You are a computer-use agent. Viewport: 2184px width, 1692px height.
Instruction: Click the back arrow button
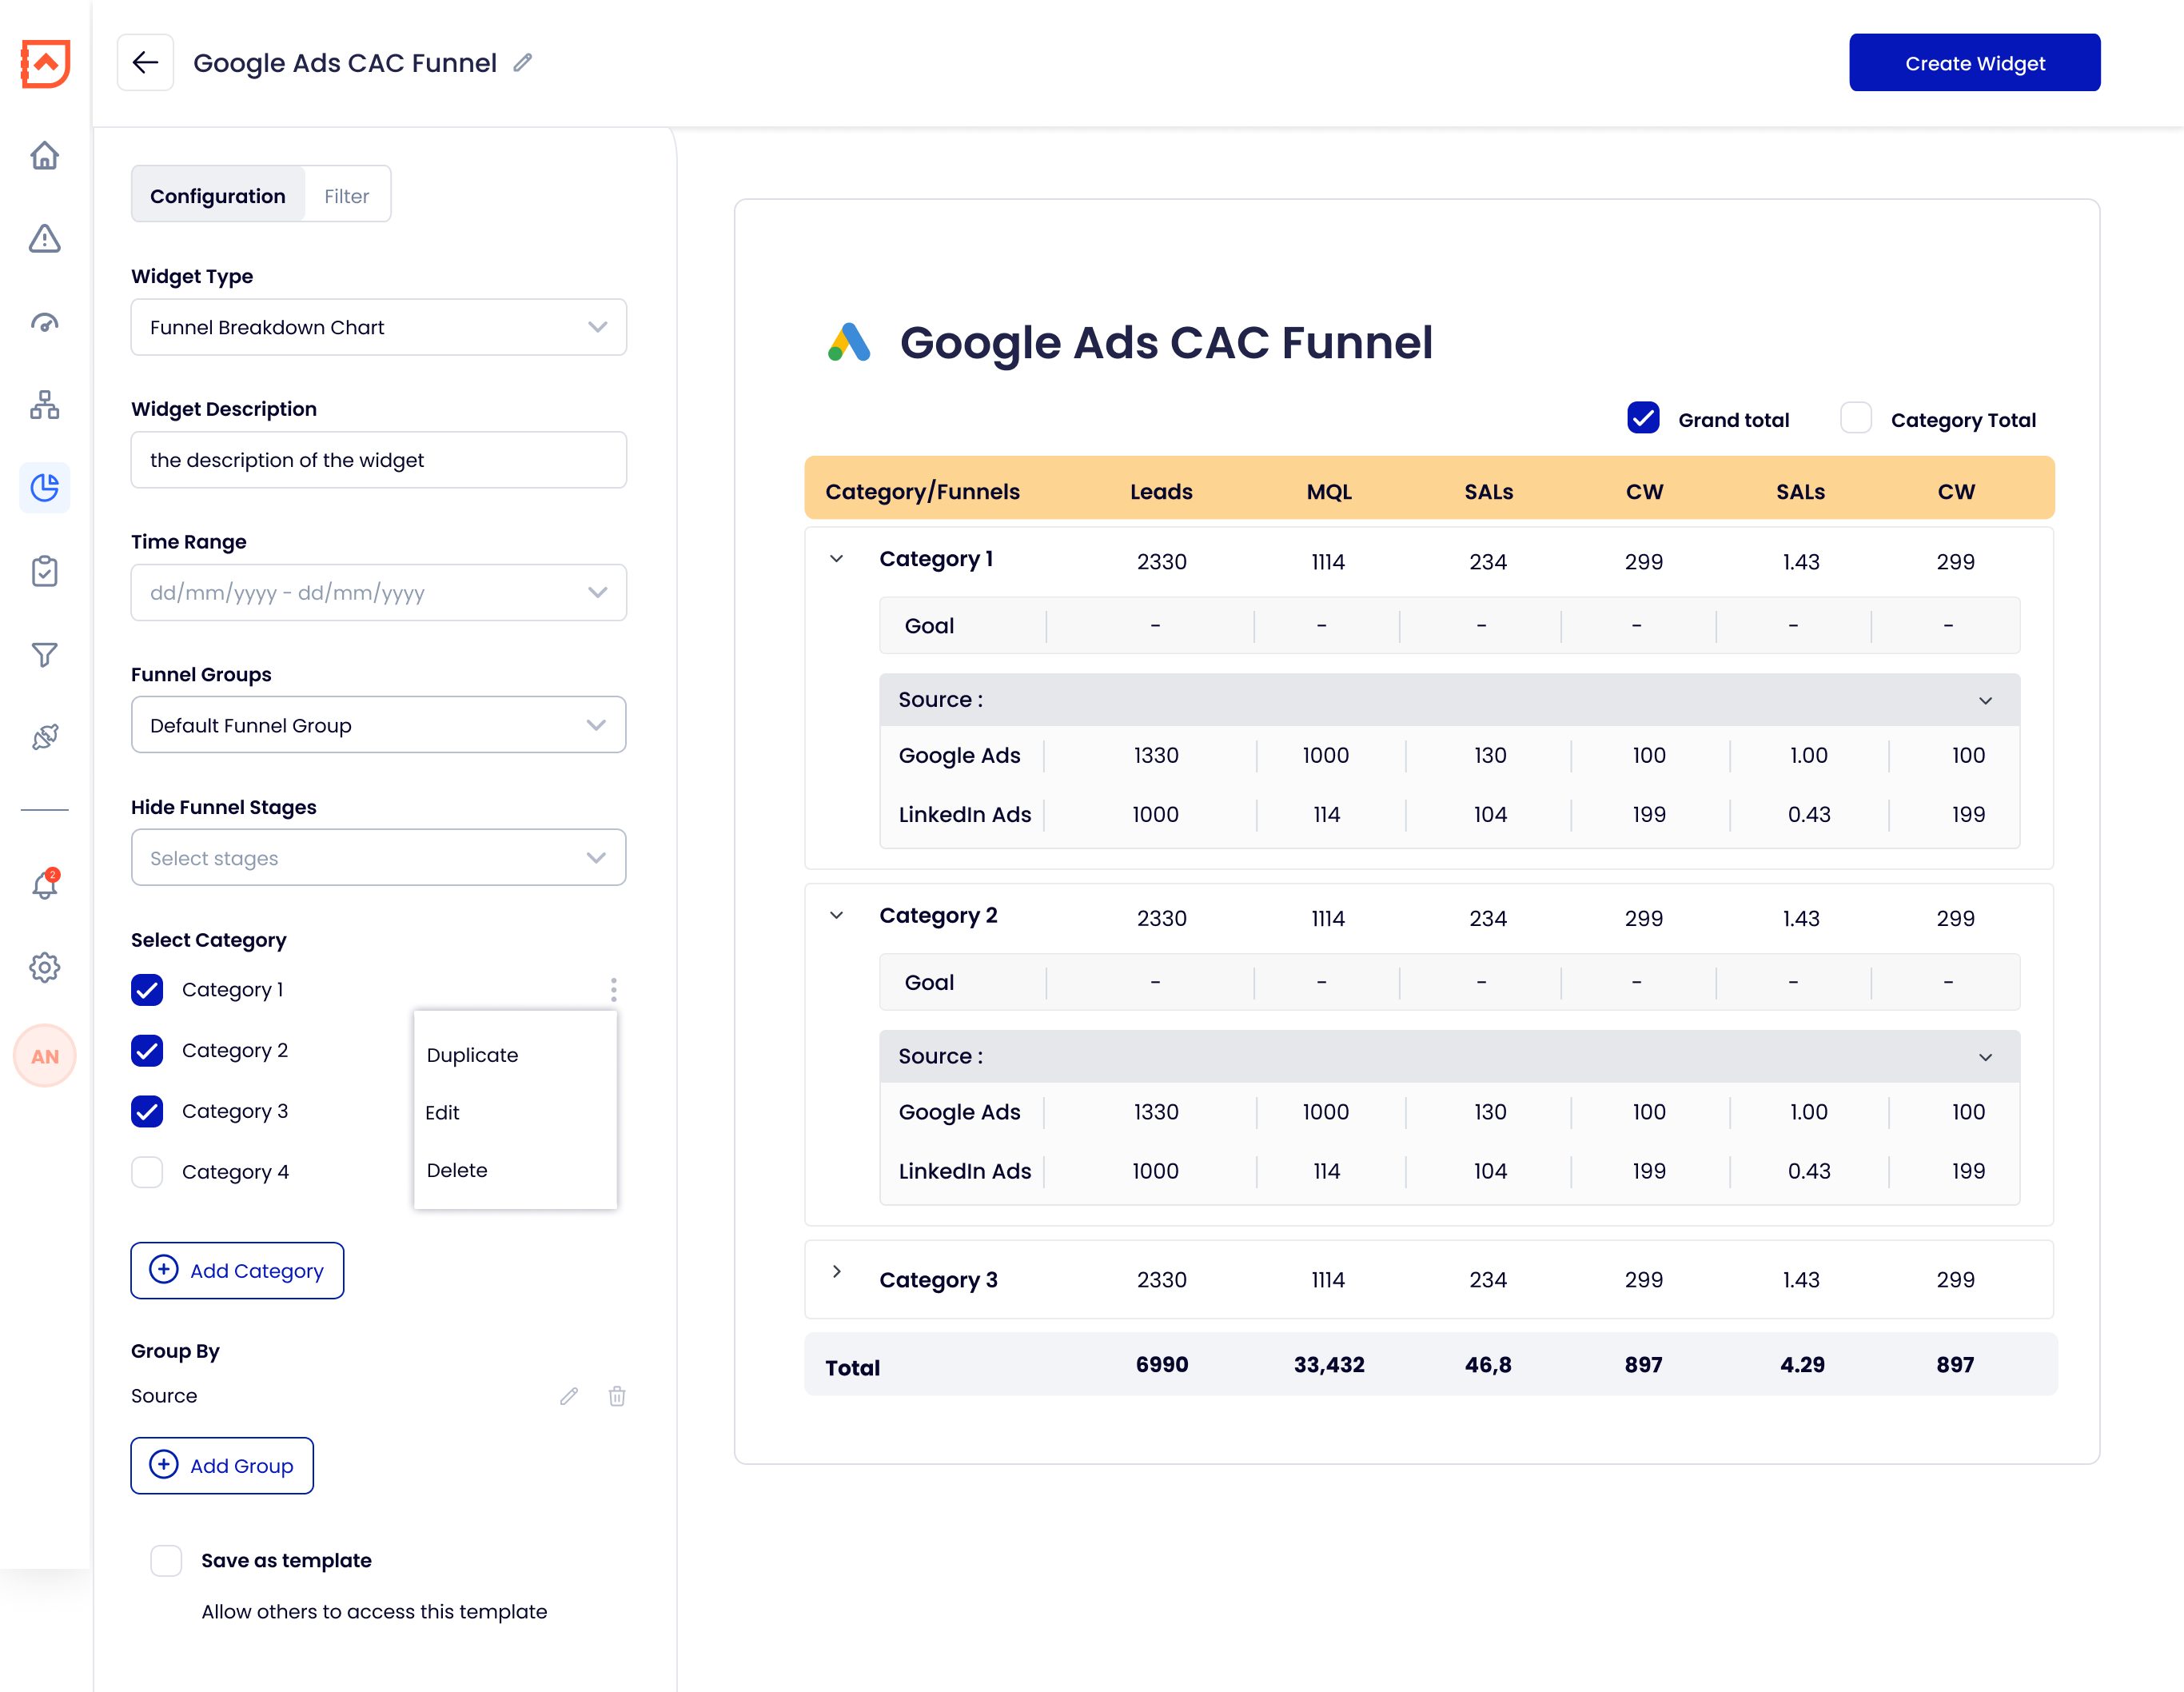(146, 63)
